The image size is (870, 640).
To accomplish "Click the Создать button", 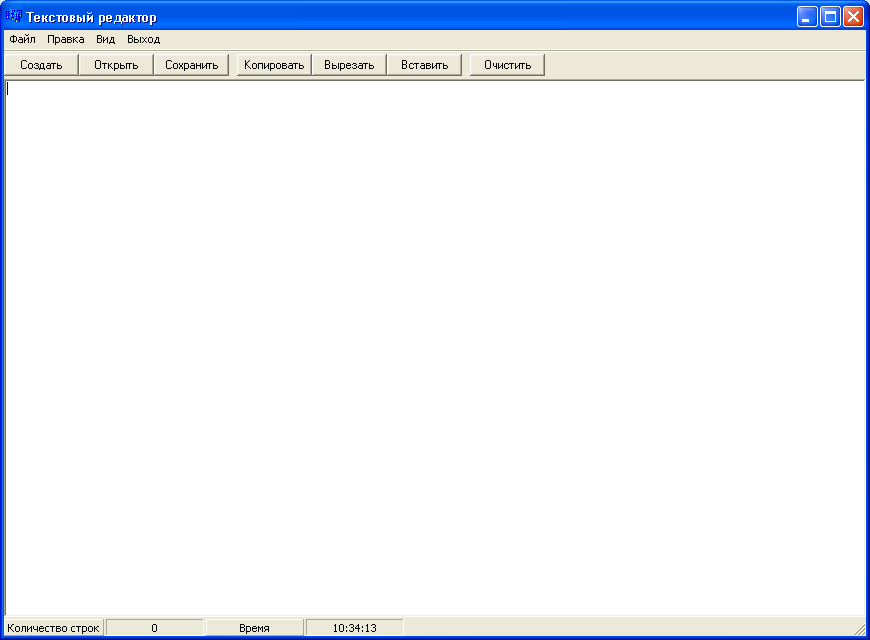I will click(41, 65).
